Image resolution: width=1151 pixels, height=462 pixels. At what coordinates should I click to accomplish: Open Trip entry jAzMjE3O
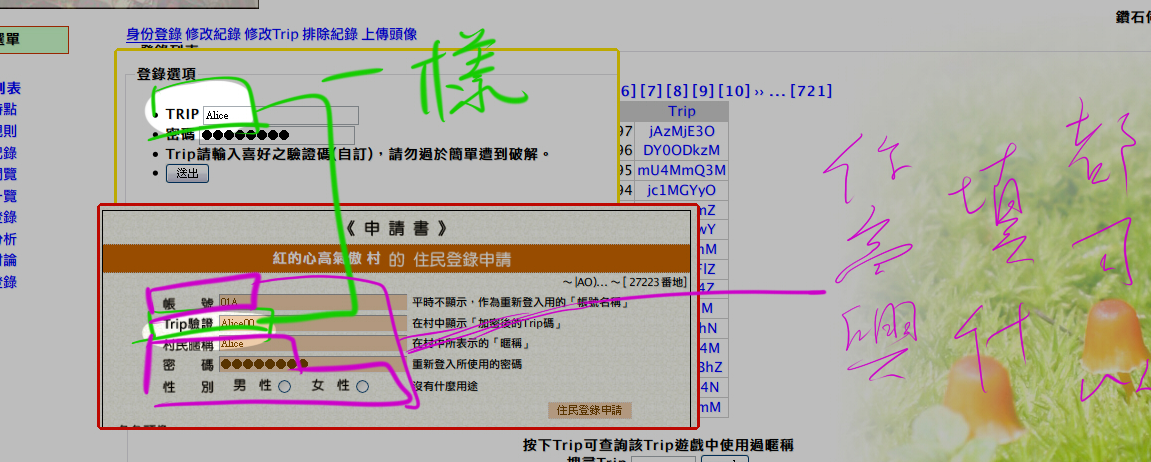(x=682, y=131)
